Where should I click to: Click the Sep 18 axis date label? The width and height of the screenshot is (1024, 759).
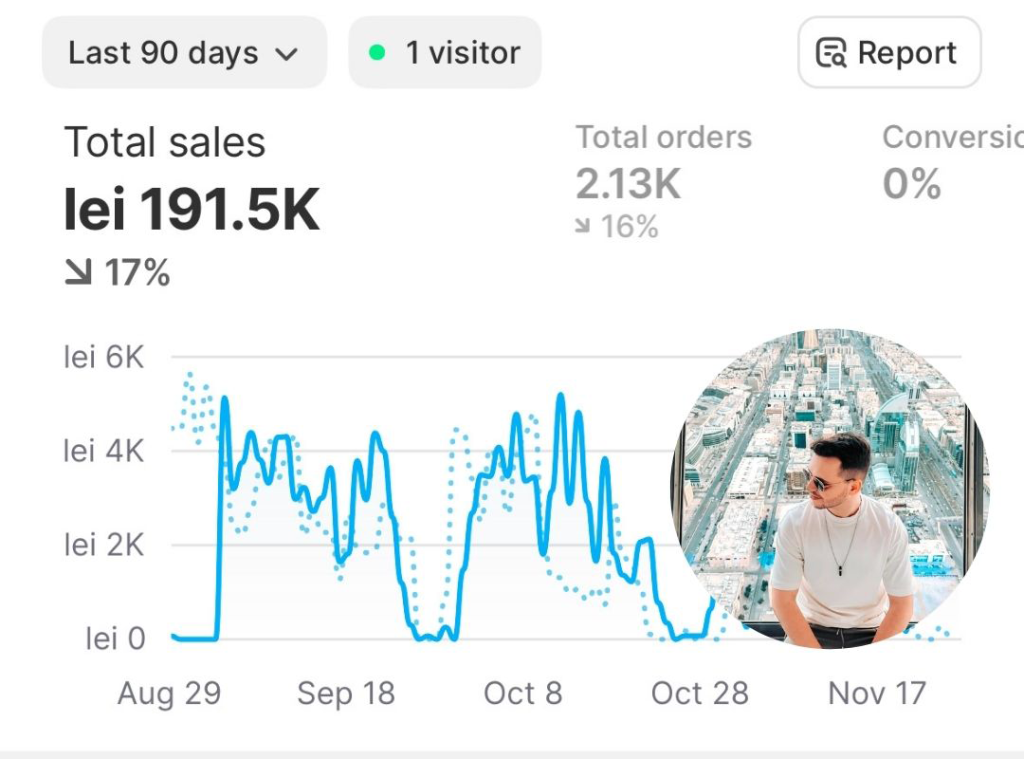point(346,693)
